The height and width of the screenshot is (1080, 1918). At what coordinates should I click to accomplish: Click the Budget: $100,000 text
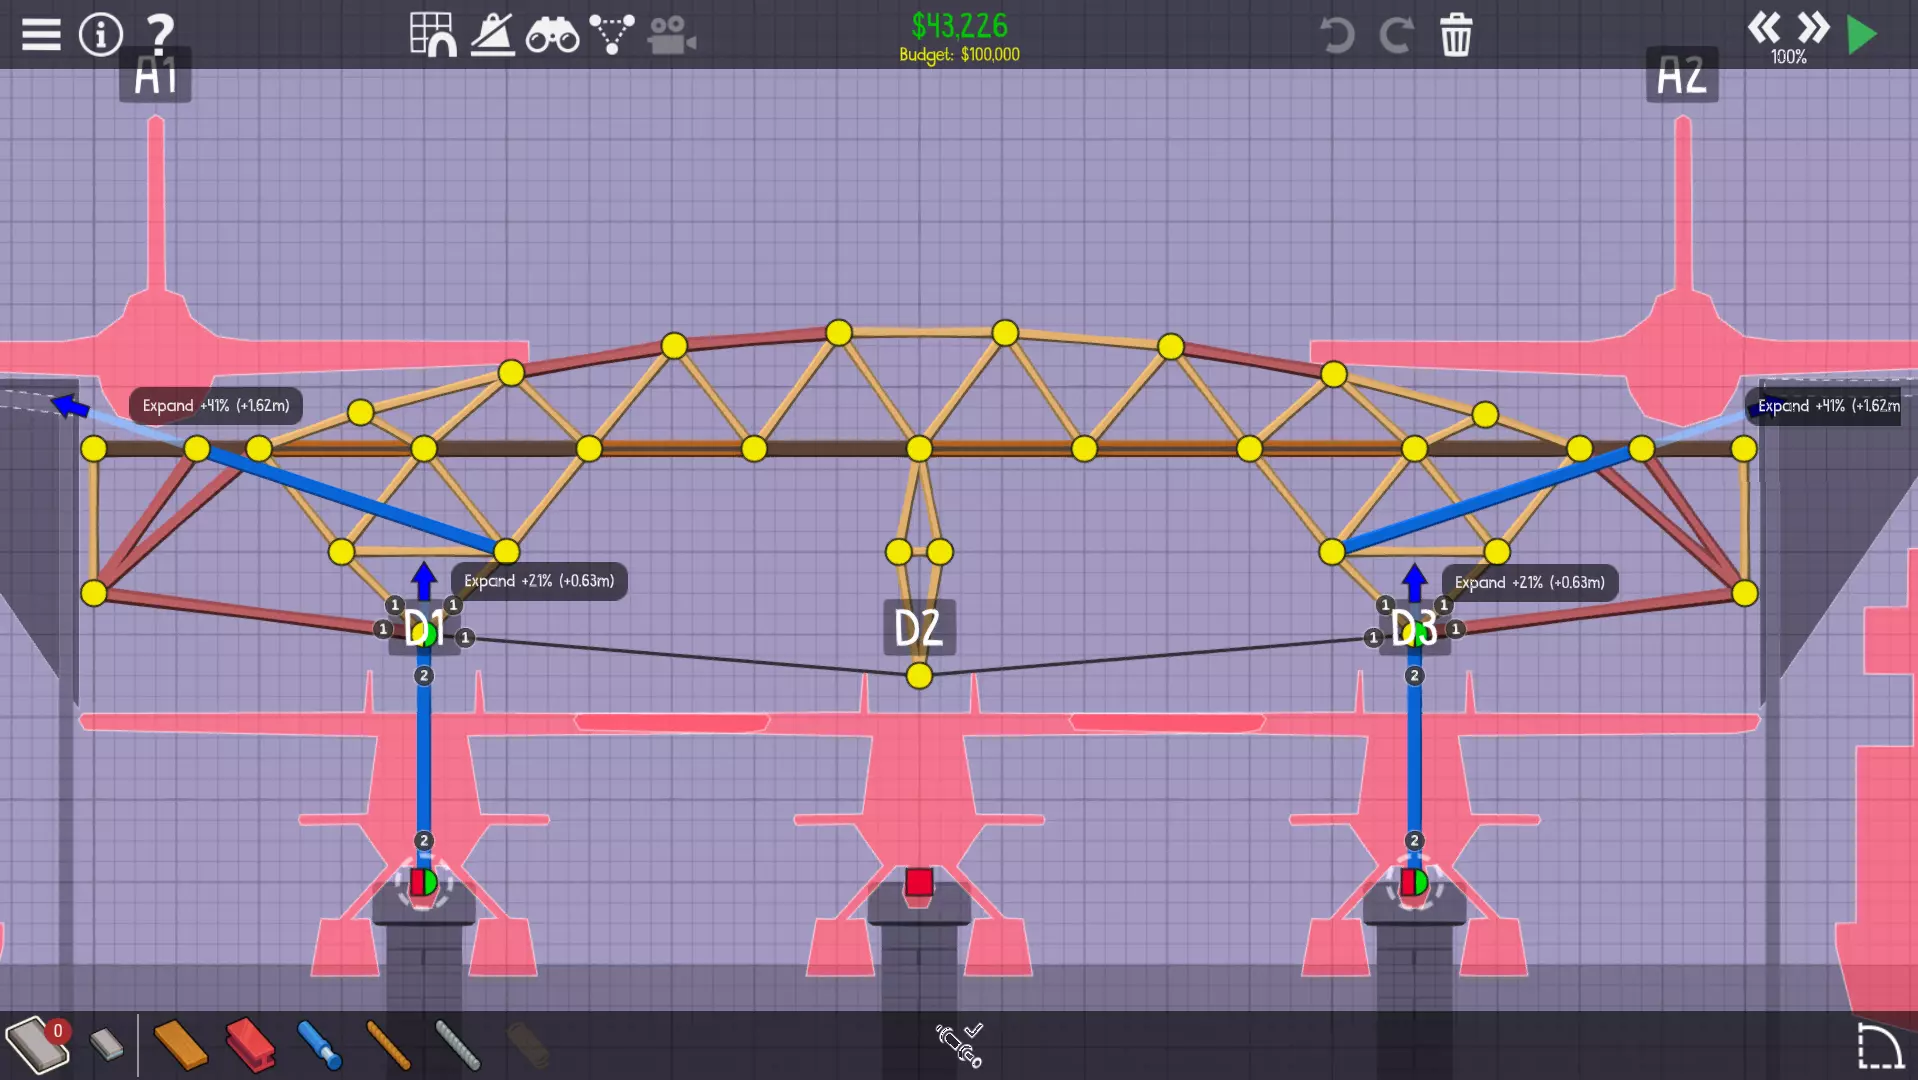[x=959, y=55]
